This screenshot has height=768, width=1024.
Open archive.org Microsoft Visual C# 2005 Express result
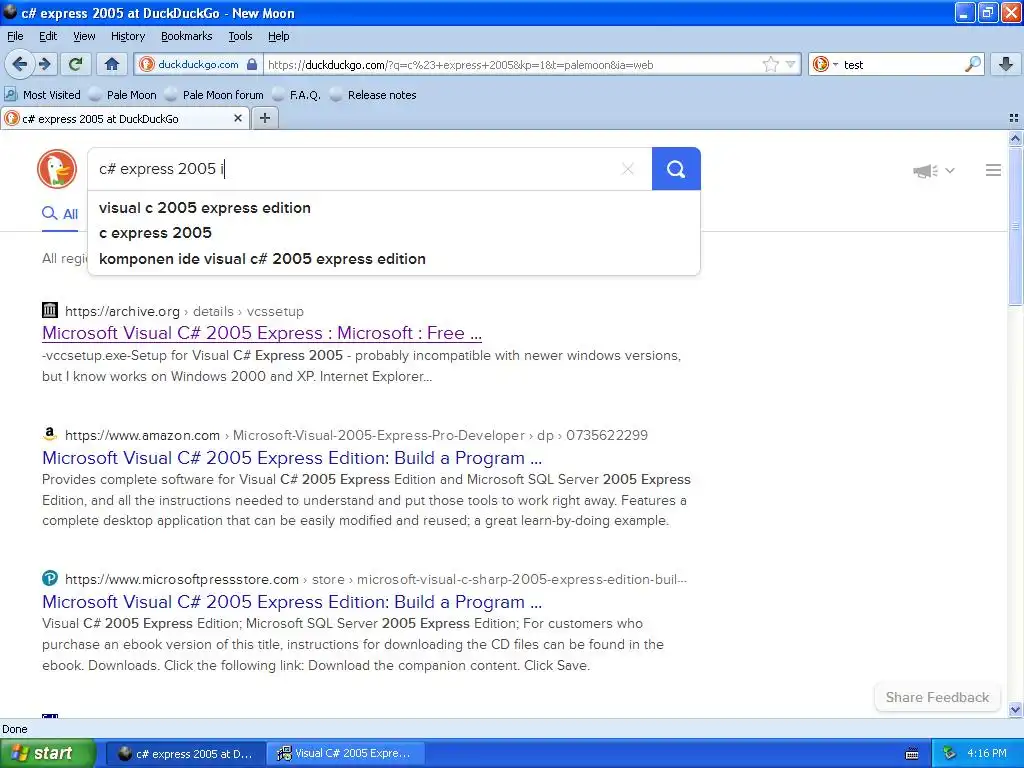[x=262, y=333]
